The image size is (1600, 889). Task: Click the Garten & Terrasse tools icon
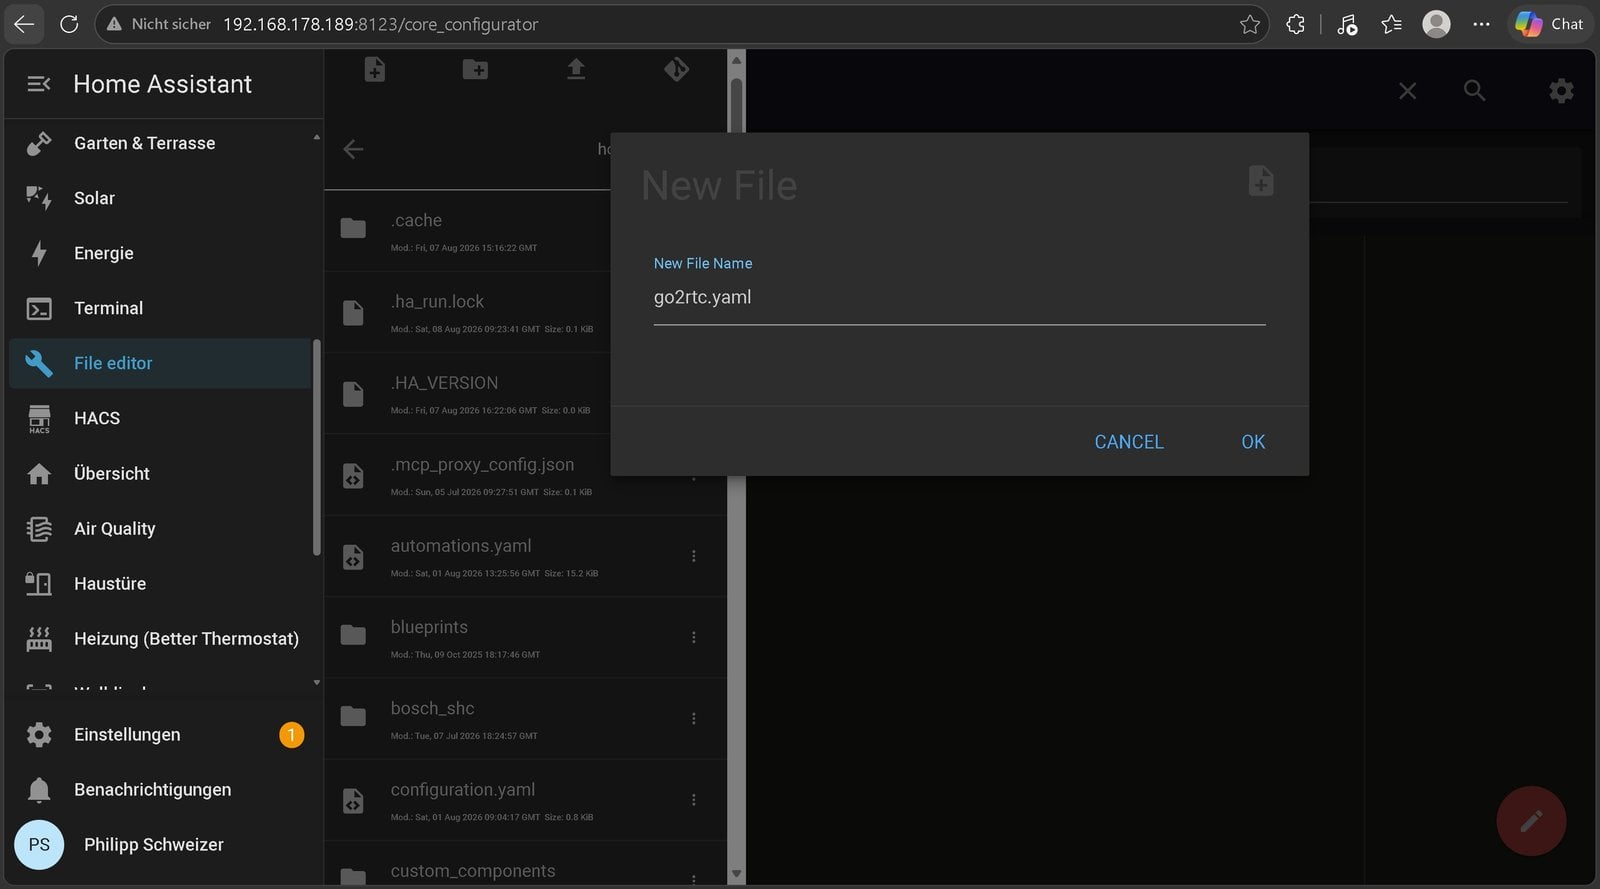[39, 143]
